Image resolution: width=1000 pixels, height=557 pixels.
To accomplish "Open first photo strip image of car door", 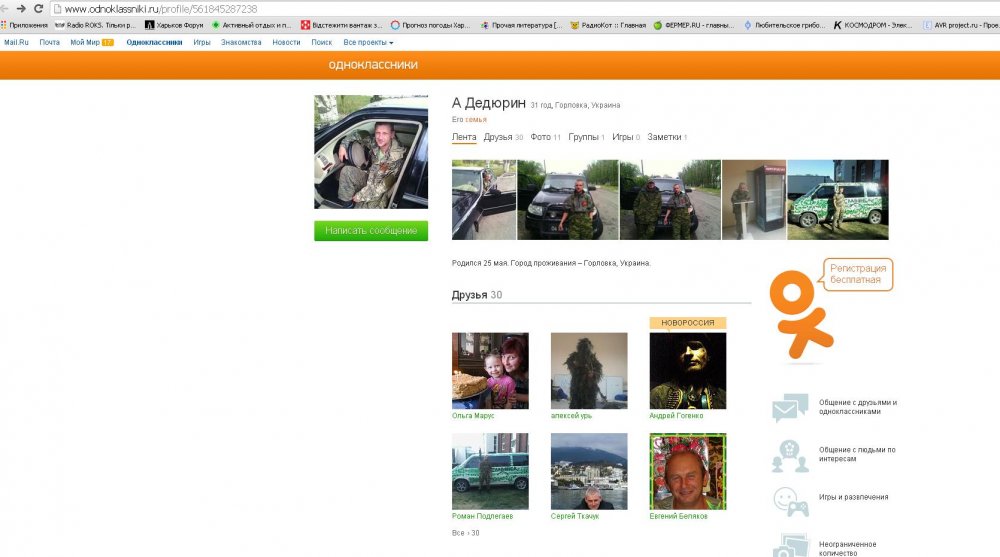I will (483, 200).
